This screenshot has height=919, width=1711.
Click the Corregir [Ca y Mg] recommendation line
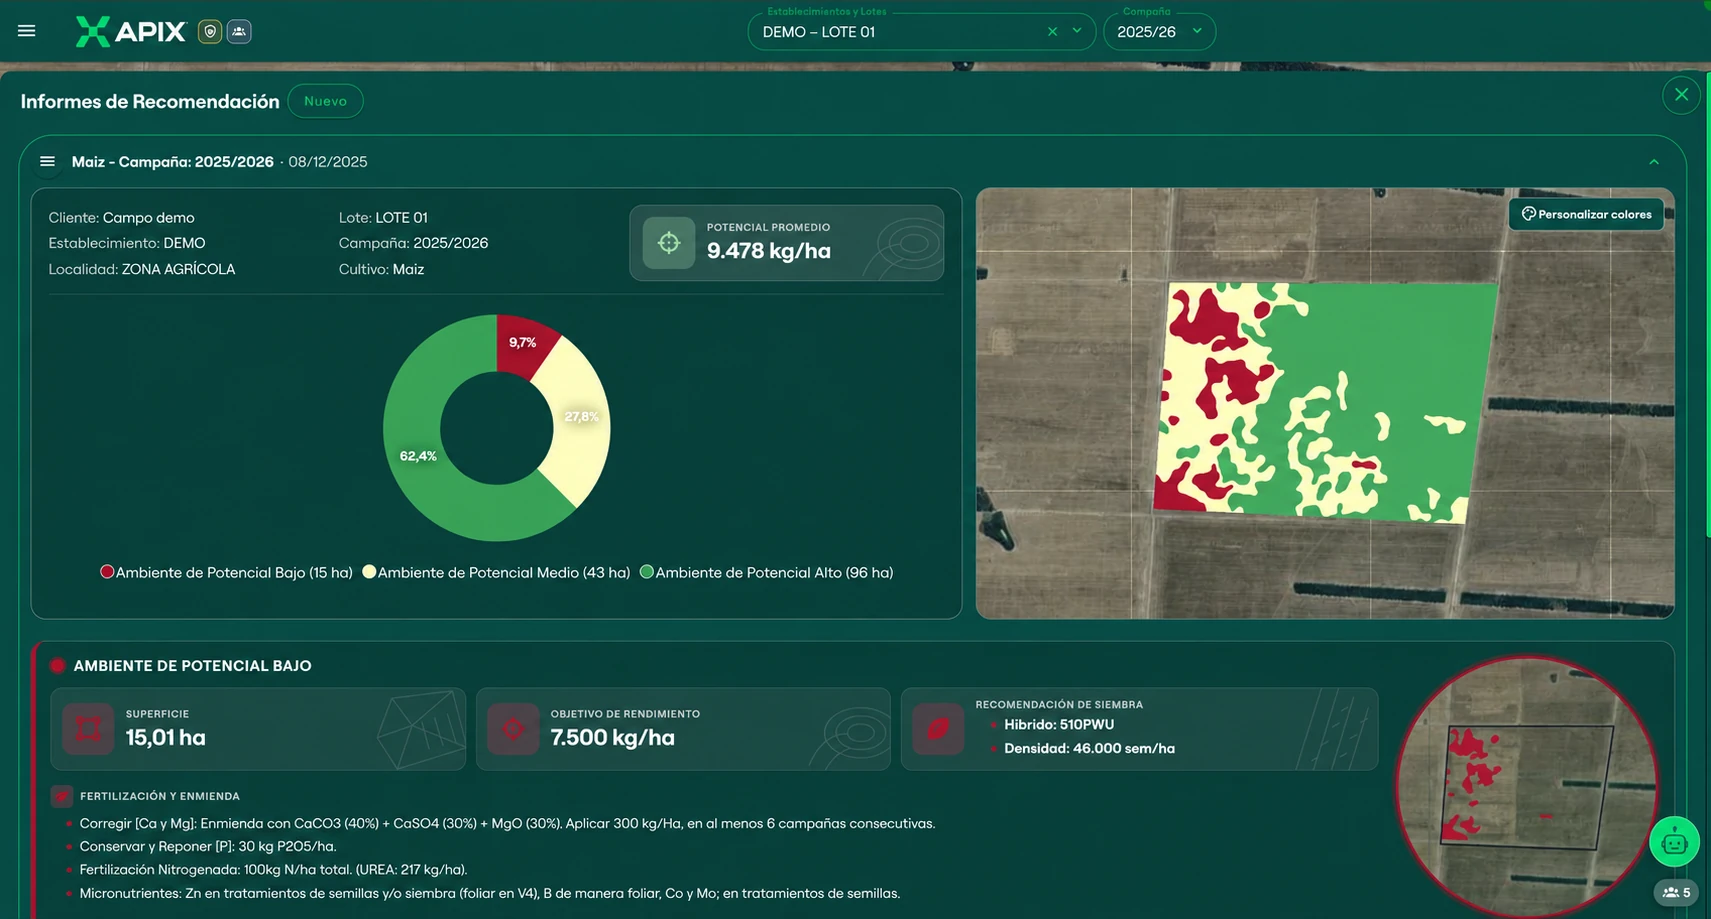pos(507,824)
